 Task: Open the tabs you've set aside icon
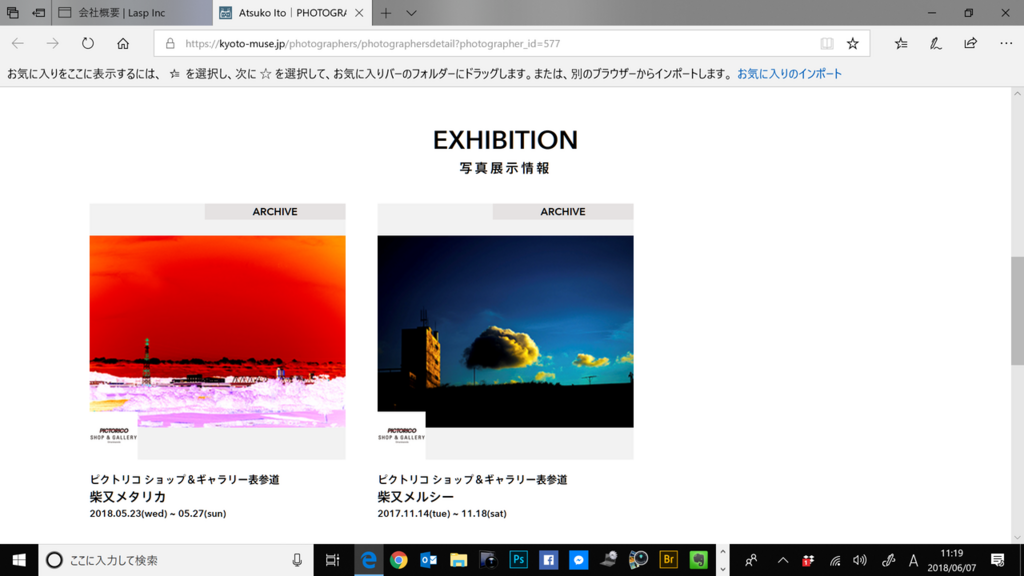coord(12,12)
